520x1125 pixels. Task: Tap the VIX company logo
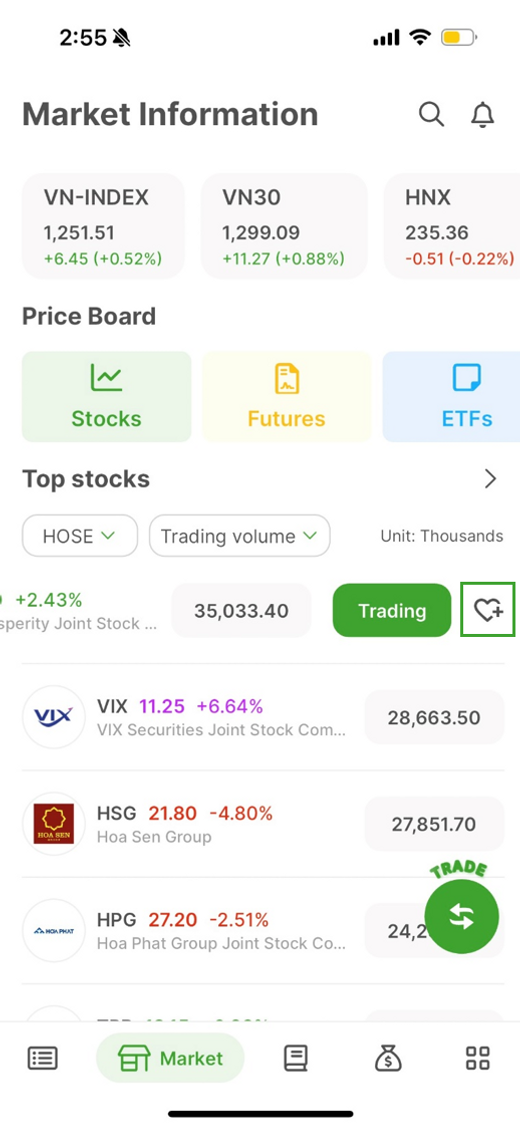point(54,717)
